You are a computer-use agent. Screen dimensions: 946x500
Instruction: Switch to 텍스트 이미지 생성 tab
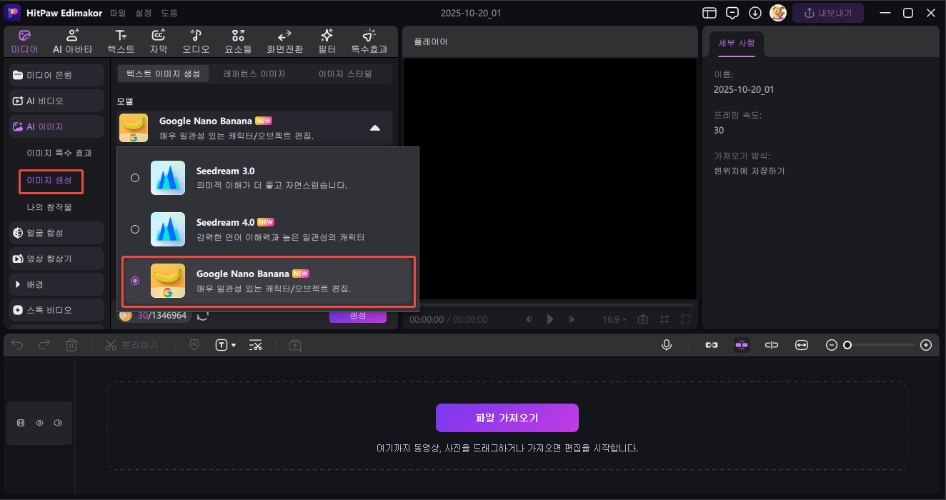pyautogui.click(x=163, y=74)
